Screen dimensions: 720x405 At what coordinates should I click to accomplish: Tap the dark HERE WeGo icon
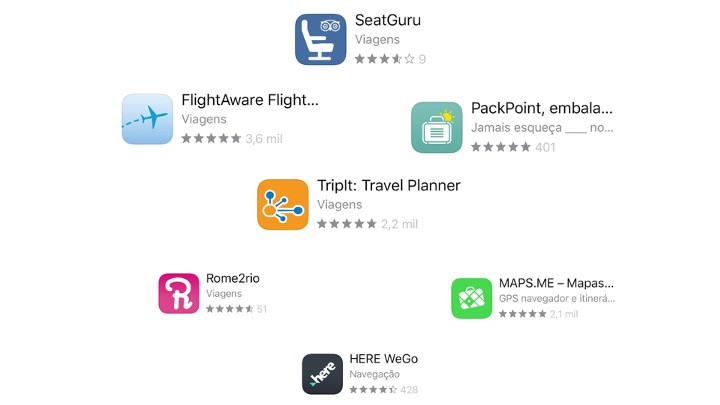point(322,374)
